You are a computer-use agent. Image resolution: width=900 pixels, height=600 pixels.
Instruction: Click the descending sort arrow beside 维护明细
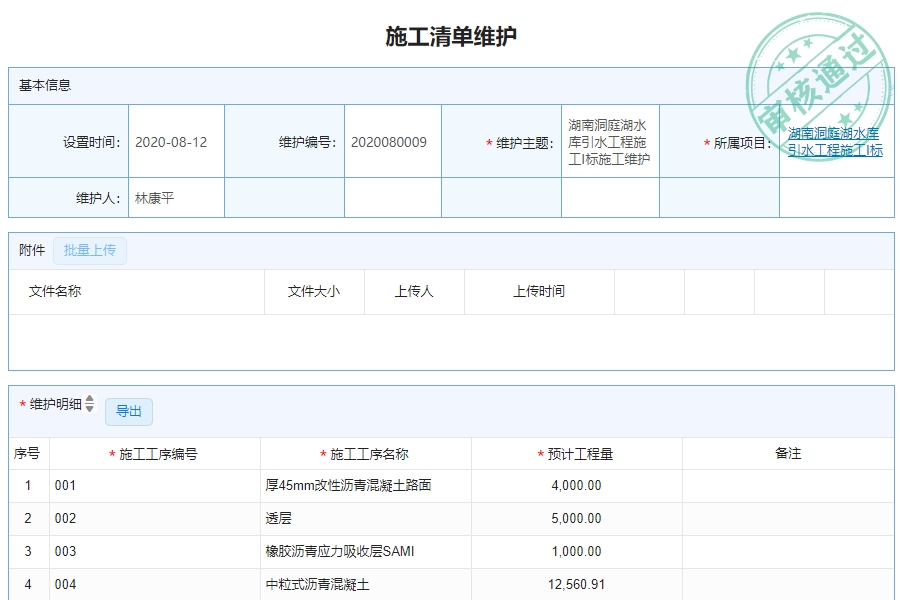point(89,409)
